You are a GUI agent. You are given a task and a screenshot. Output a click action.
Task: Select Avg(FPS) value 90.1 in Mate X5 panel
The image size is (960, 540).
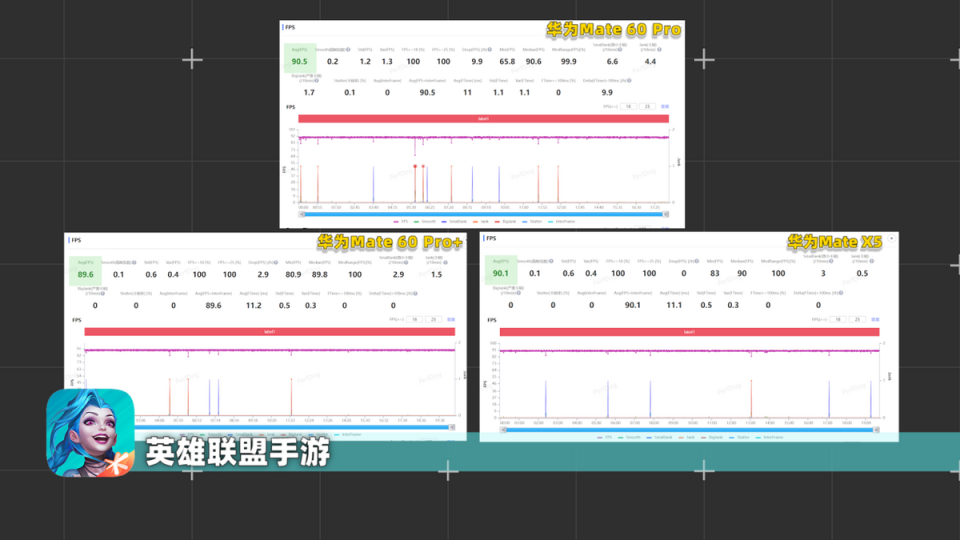501,273
